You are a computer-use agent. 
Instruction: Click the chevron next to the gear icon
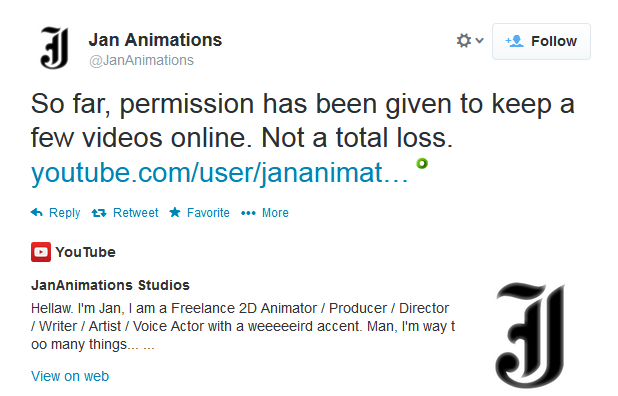coord(480,40)
